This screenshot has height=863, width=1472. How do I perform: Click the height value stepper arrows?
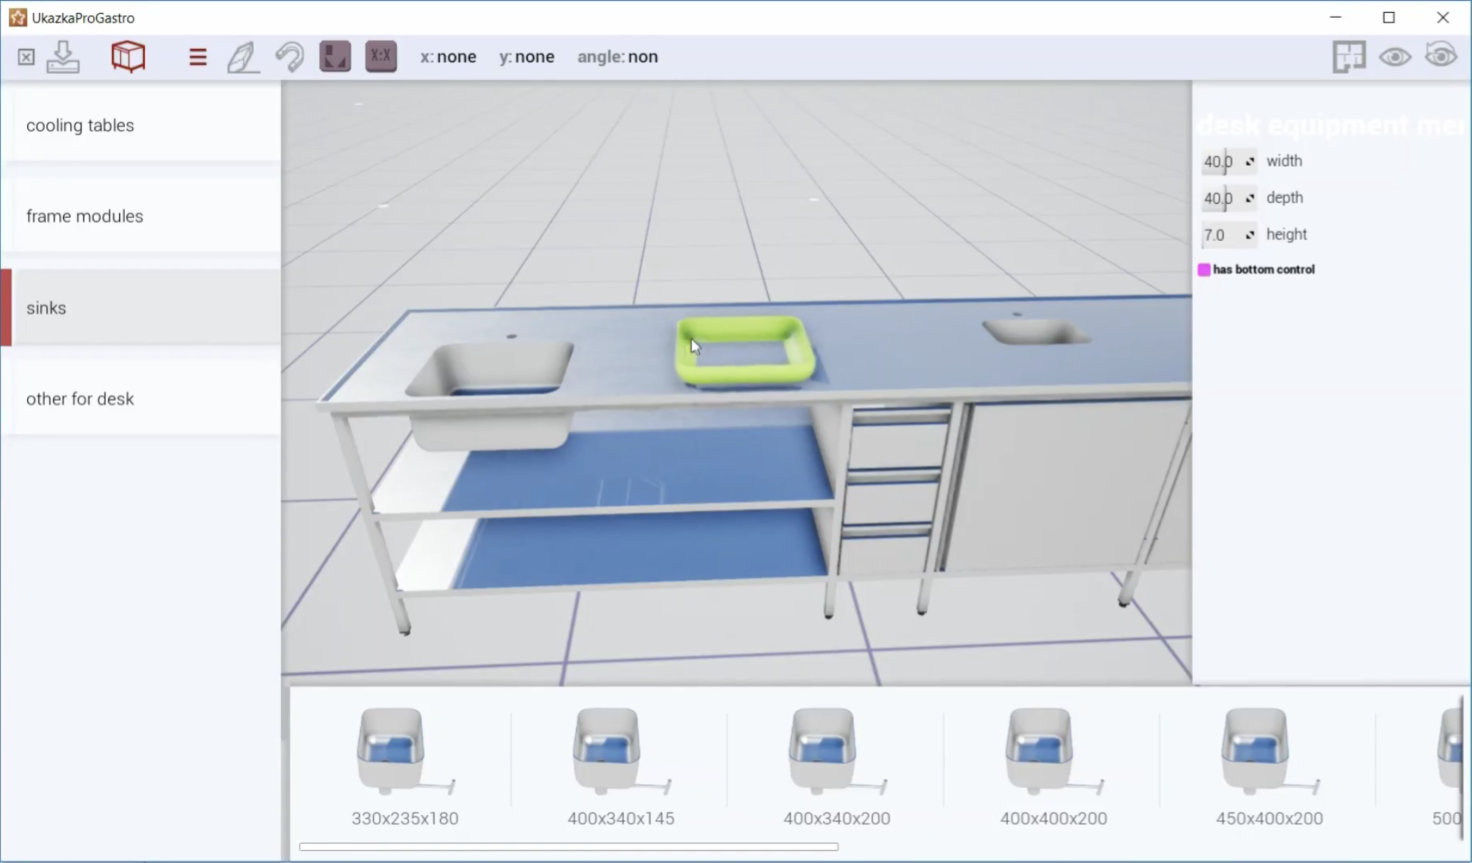coord(1249,235)
